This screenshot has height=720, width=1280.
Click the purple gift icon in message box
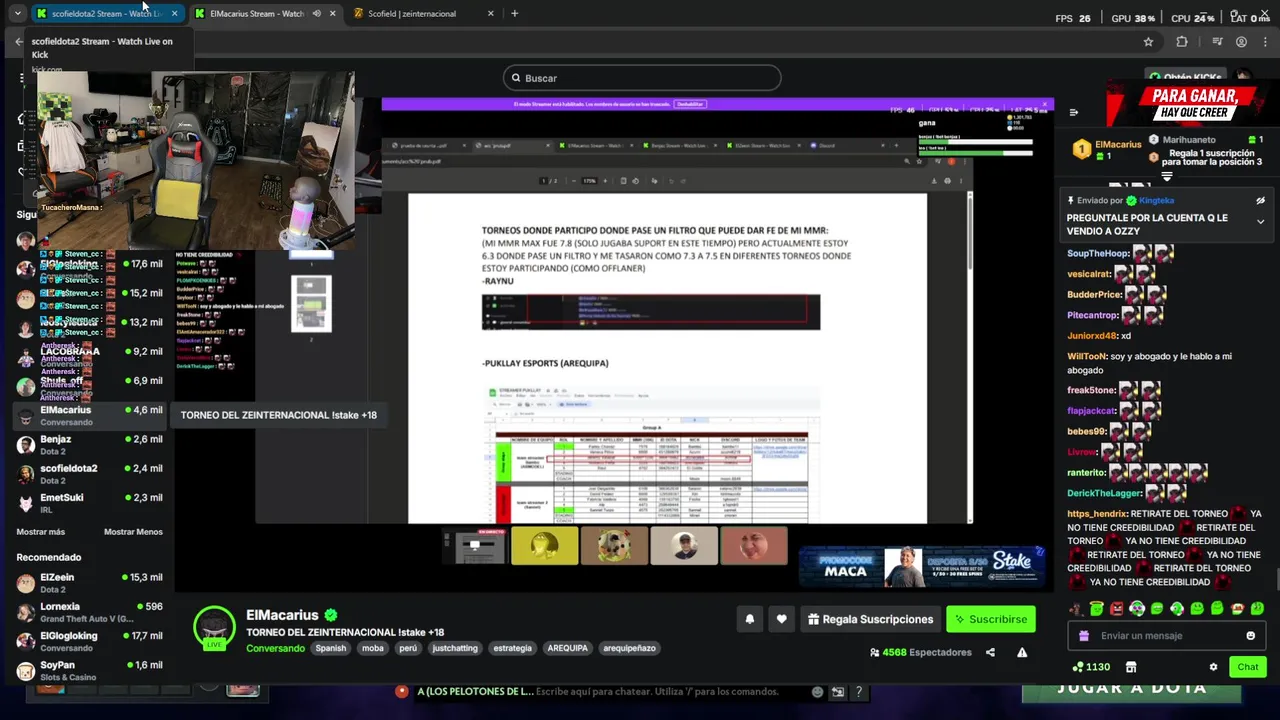[x=1084, y=636]
